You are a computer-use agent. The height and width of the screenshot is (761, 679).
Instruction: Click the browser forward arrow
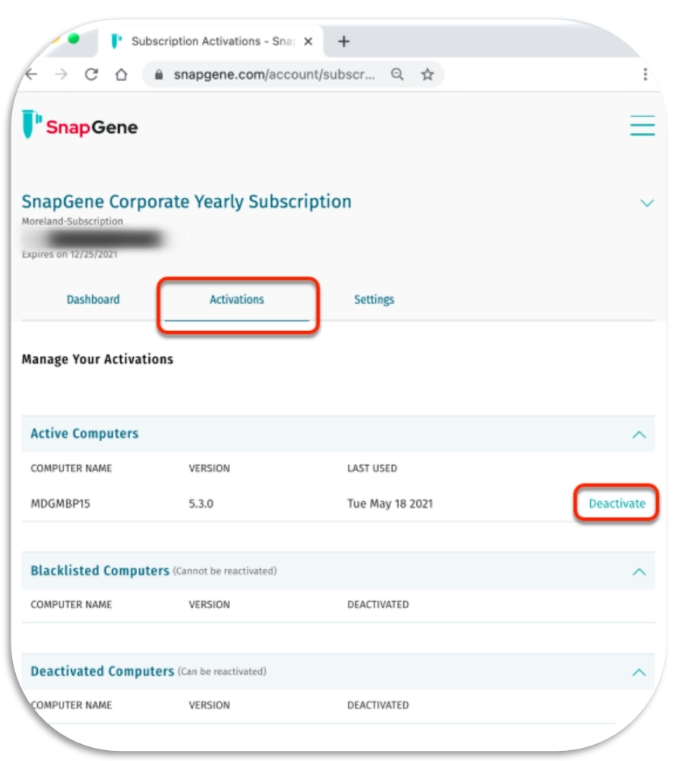(x=61, y=74)
